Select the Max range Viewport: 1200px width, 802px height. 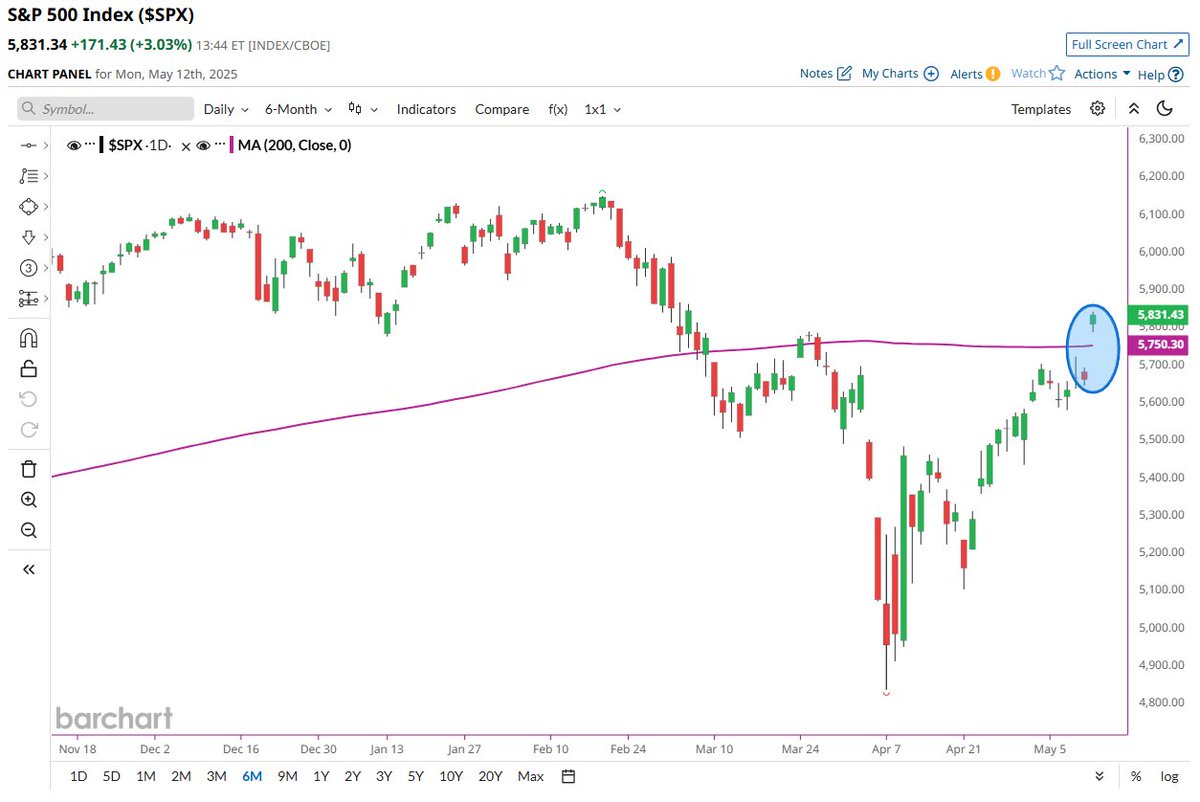[531, 776]
